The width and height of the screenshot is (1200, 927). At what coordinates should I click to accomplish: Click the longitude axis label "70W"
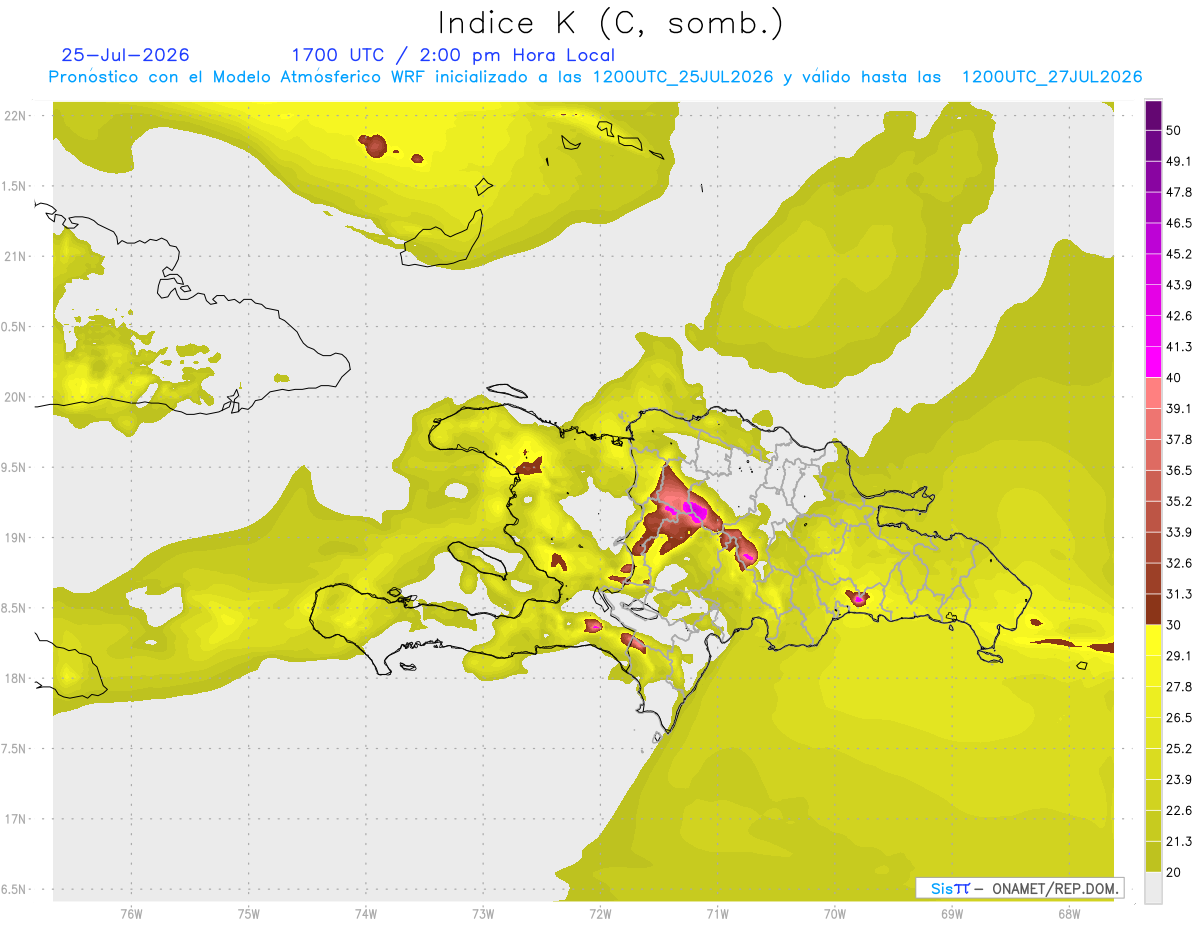tap(834, 914)
